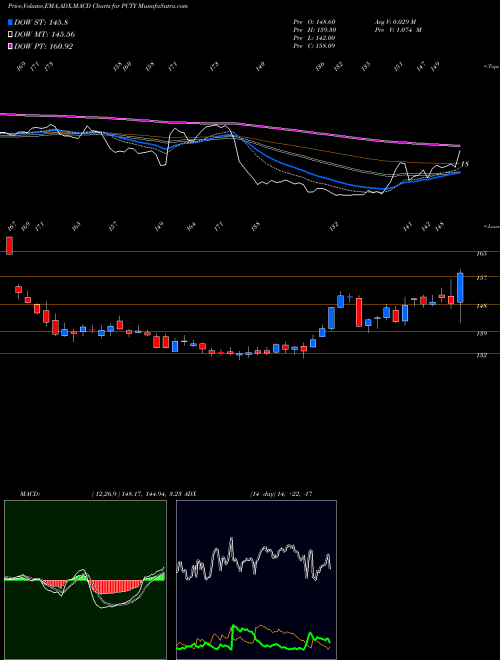The width and height of the screenshot is (500, 660).
Task: Click the magenta DOW PT legend square
Action: 10,46
